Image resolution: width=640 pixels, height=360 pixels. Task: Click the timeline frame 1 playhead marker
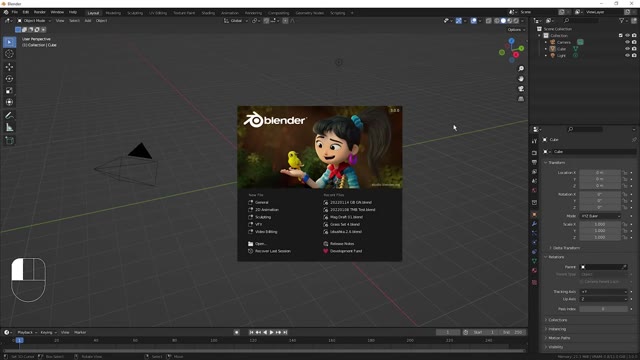click(x=19, y=340)
